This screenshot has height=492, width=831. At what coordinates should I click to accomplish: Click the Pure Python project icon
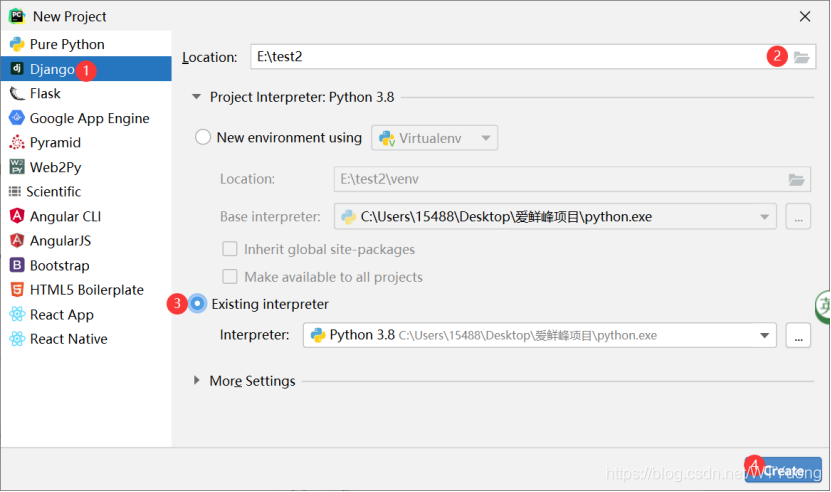17,44
